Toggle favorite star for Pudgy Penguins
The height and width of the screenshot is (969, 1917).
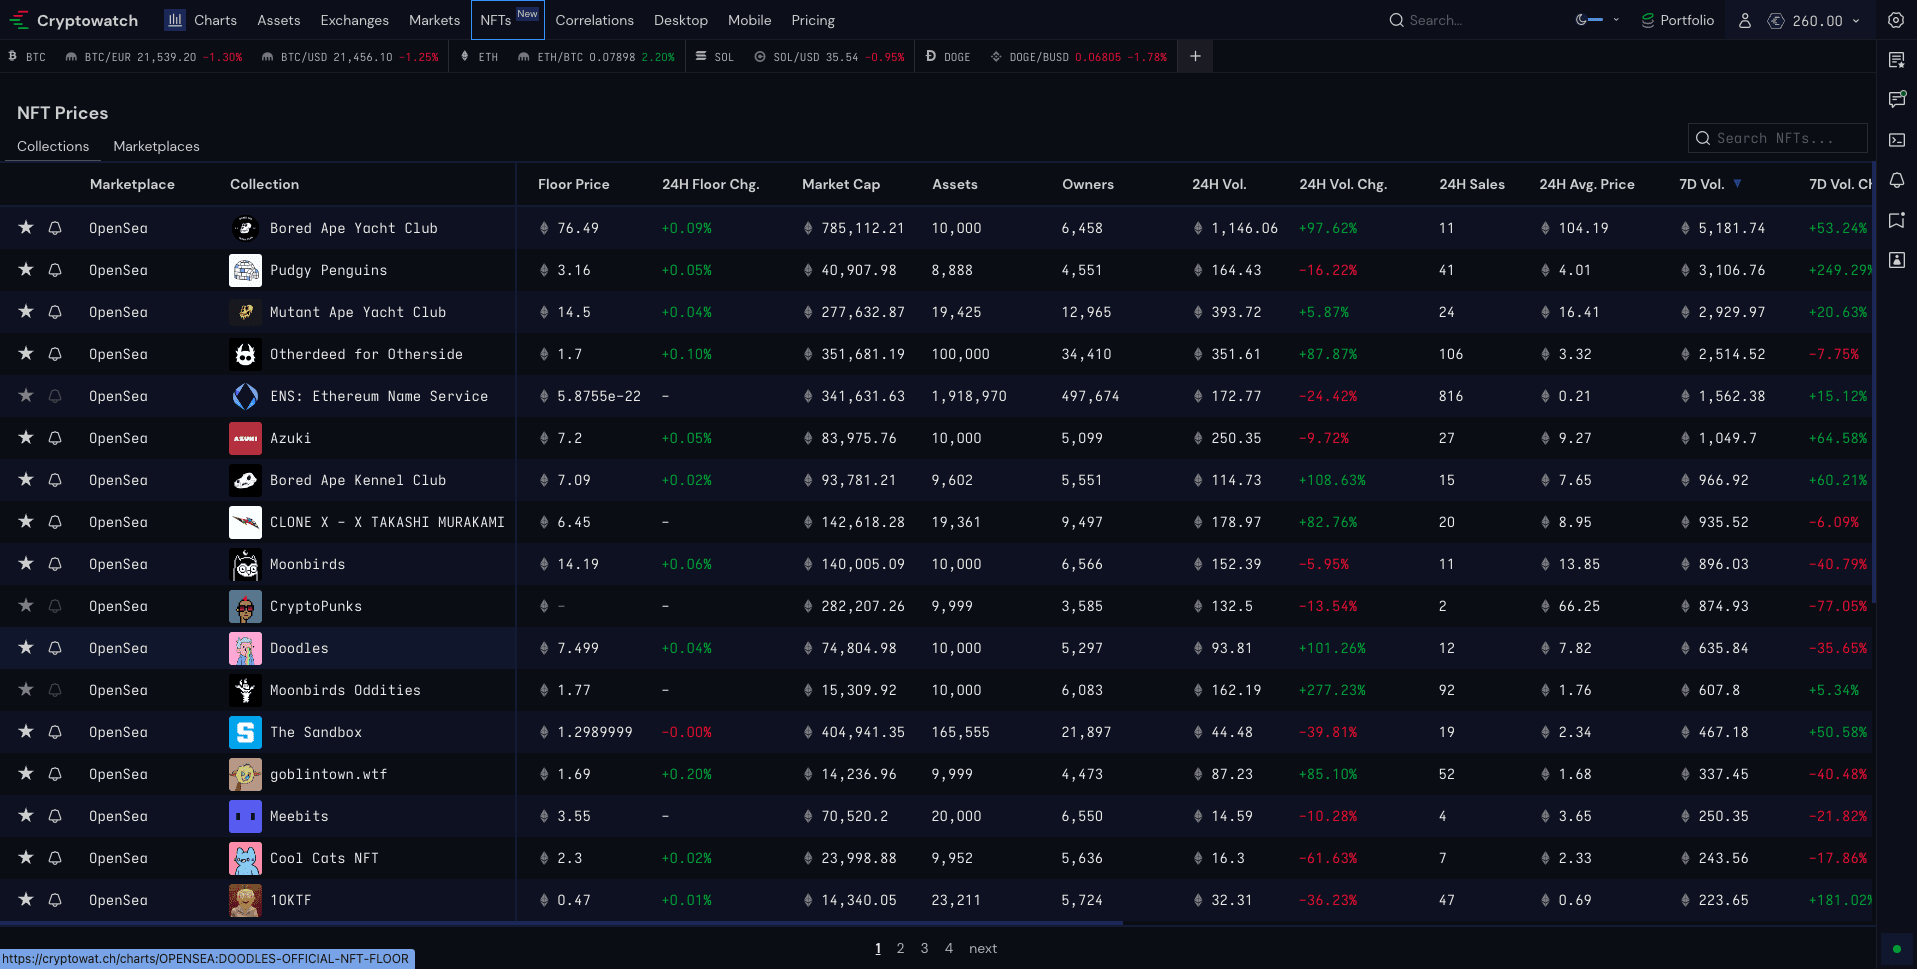(26, 270)
